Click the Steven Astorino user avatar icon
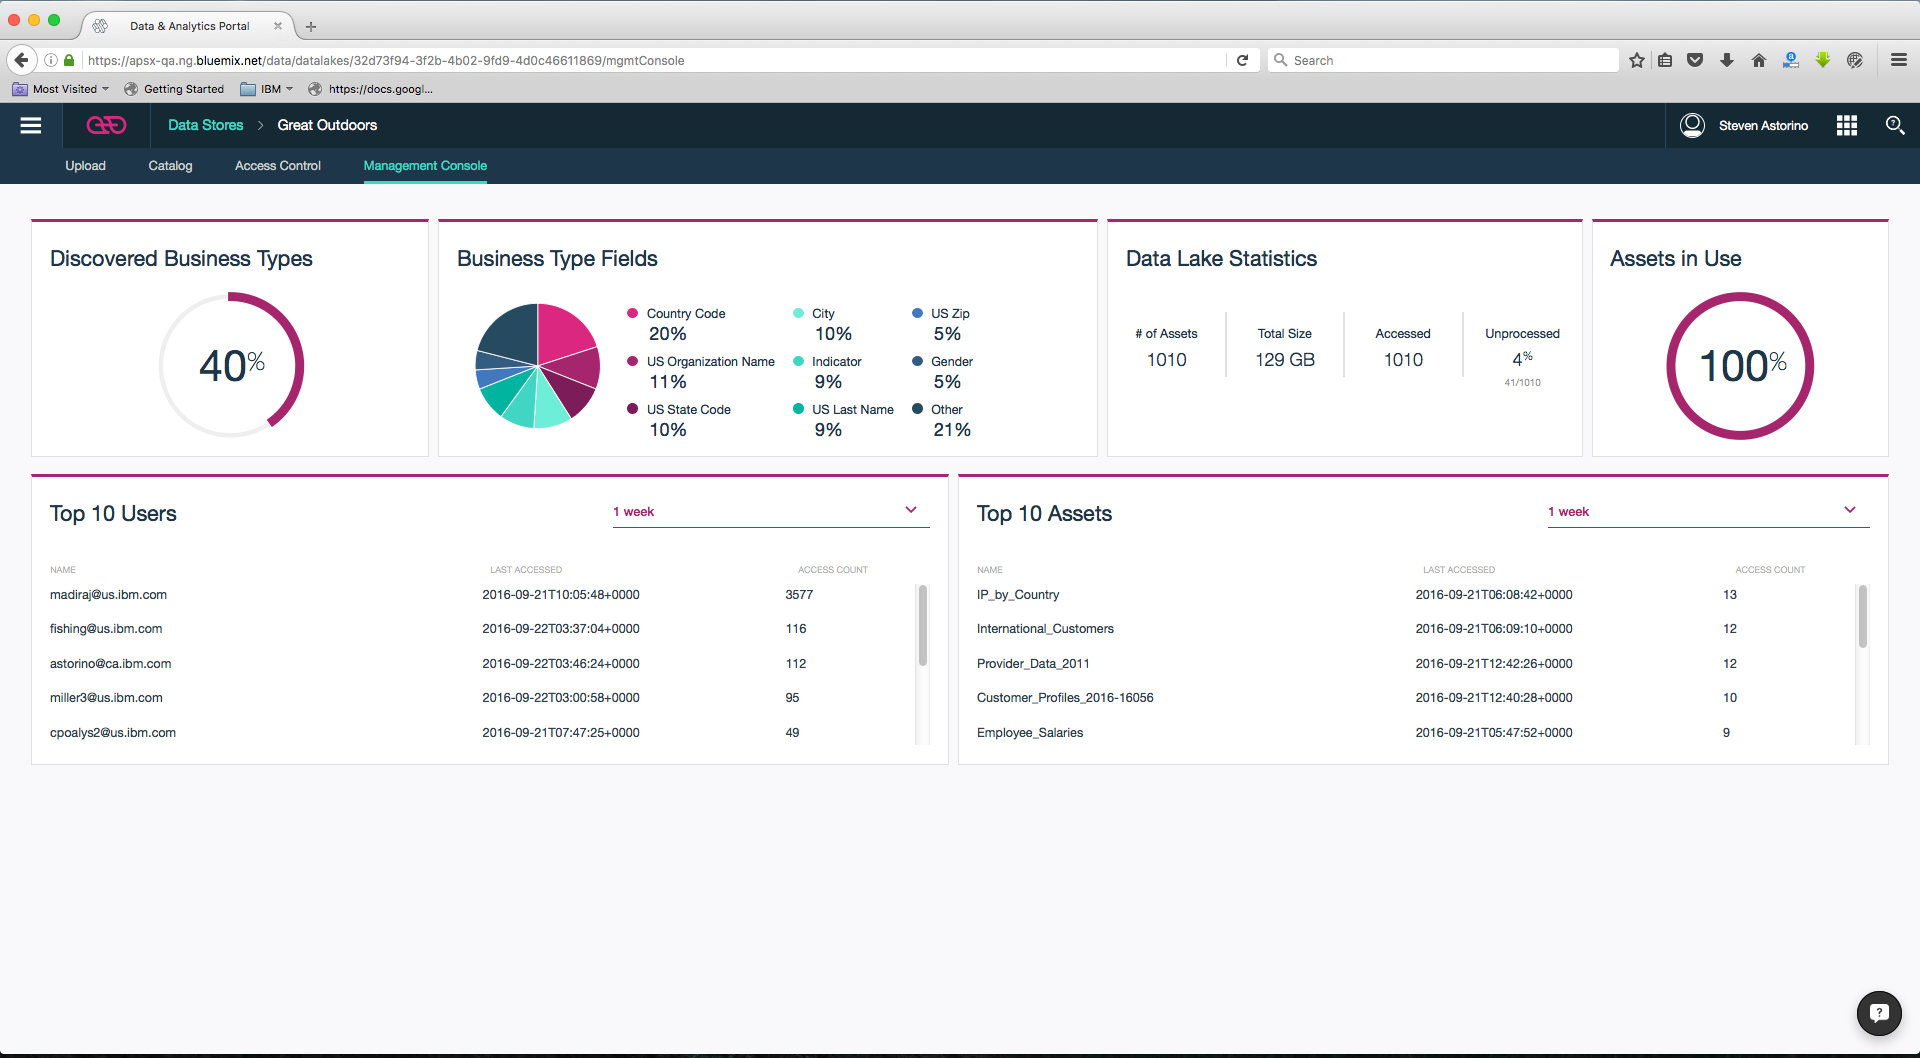1920x1058 pixels. (1692, 125)
